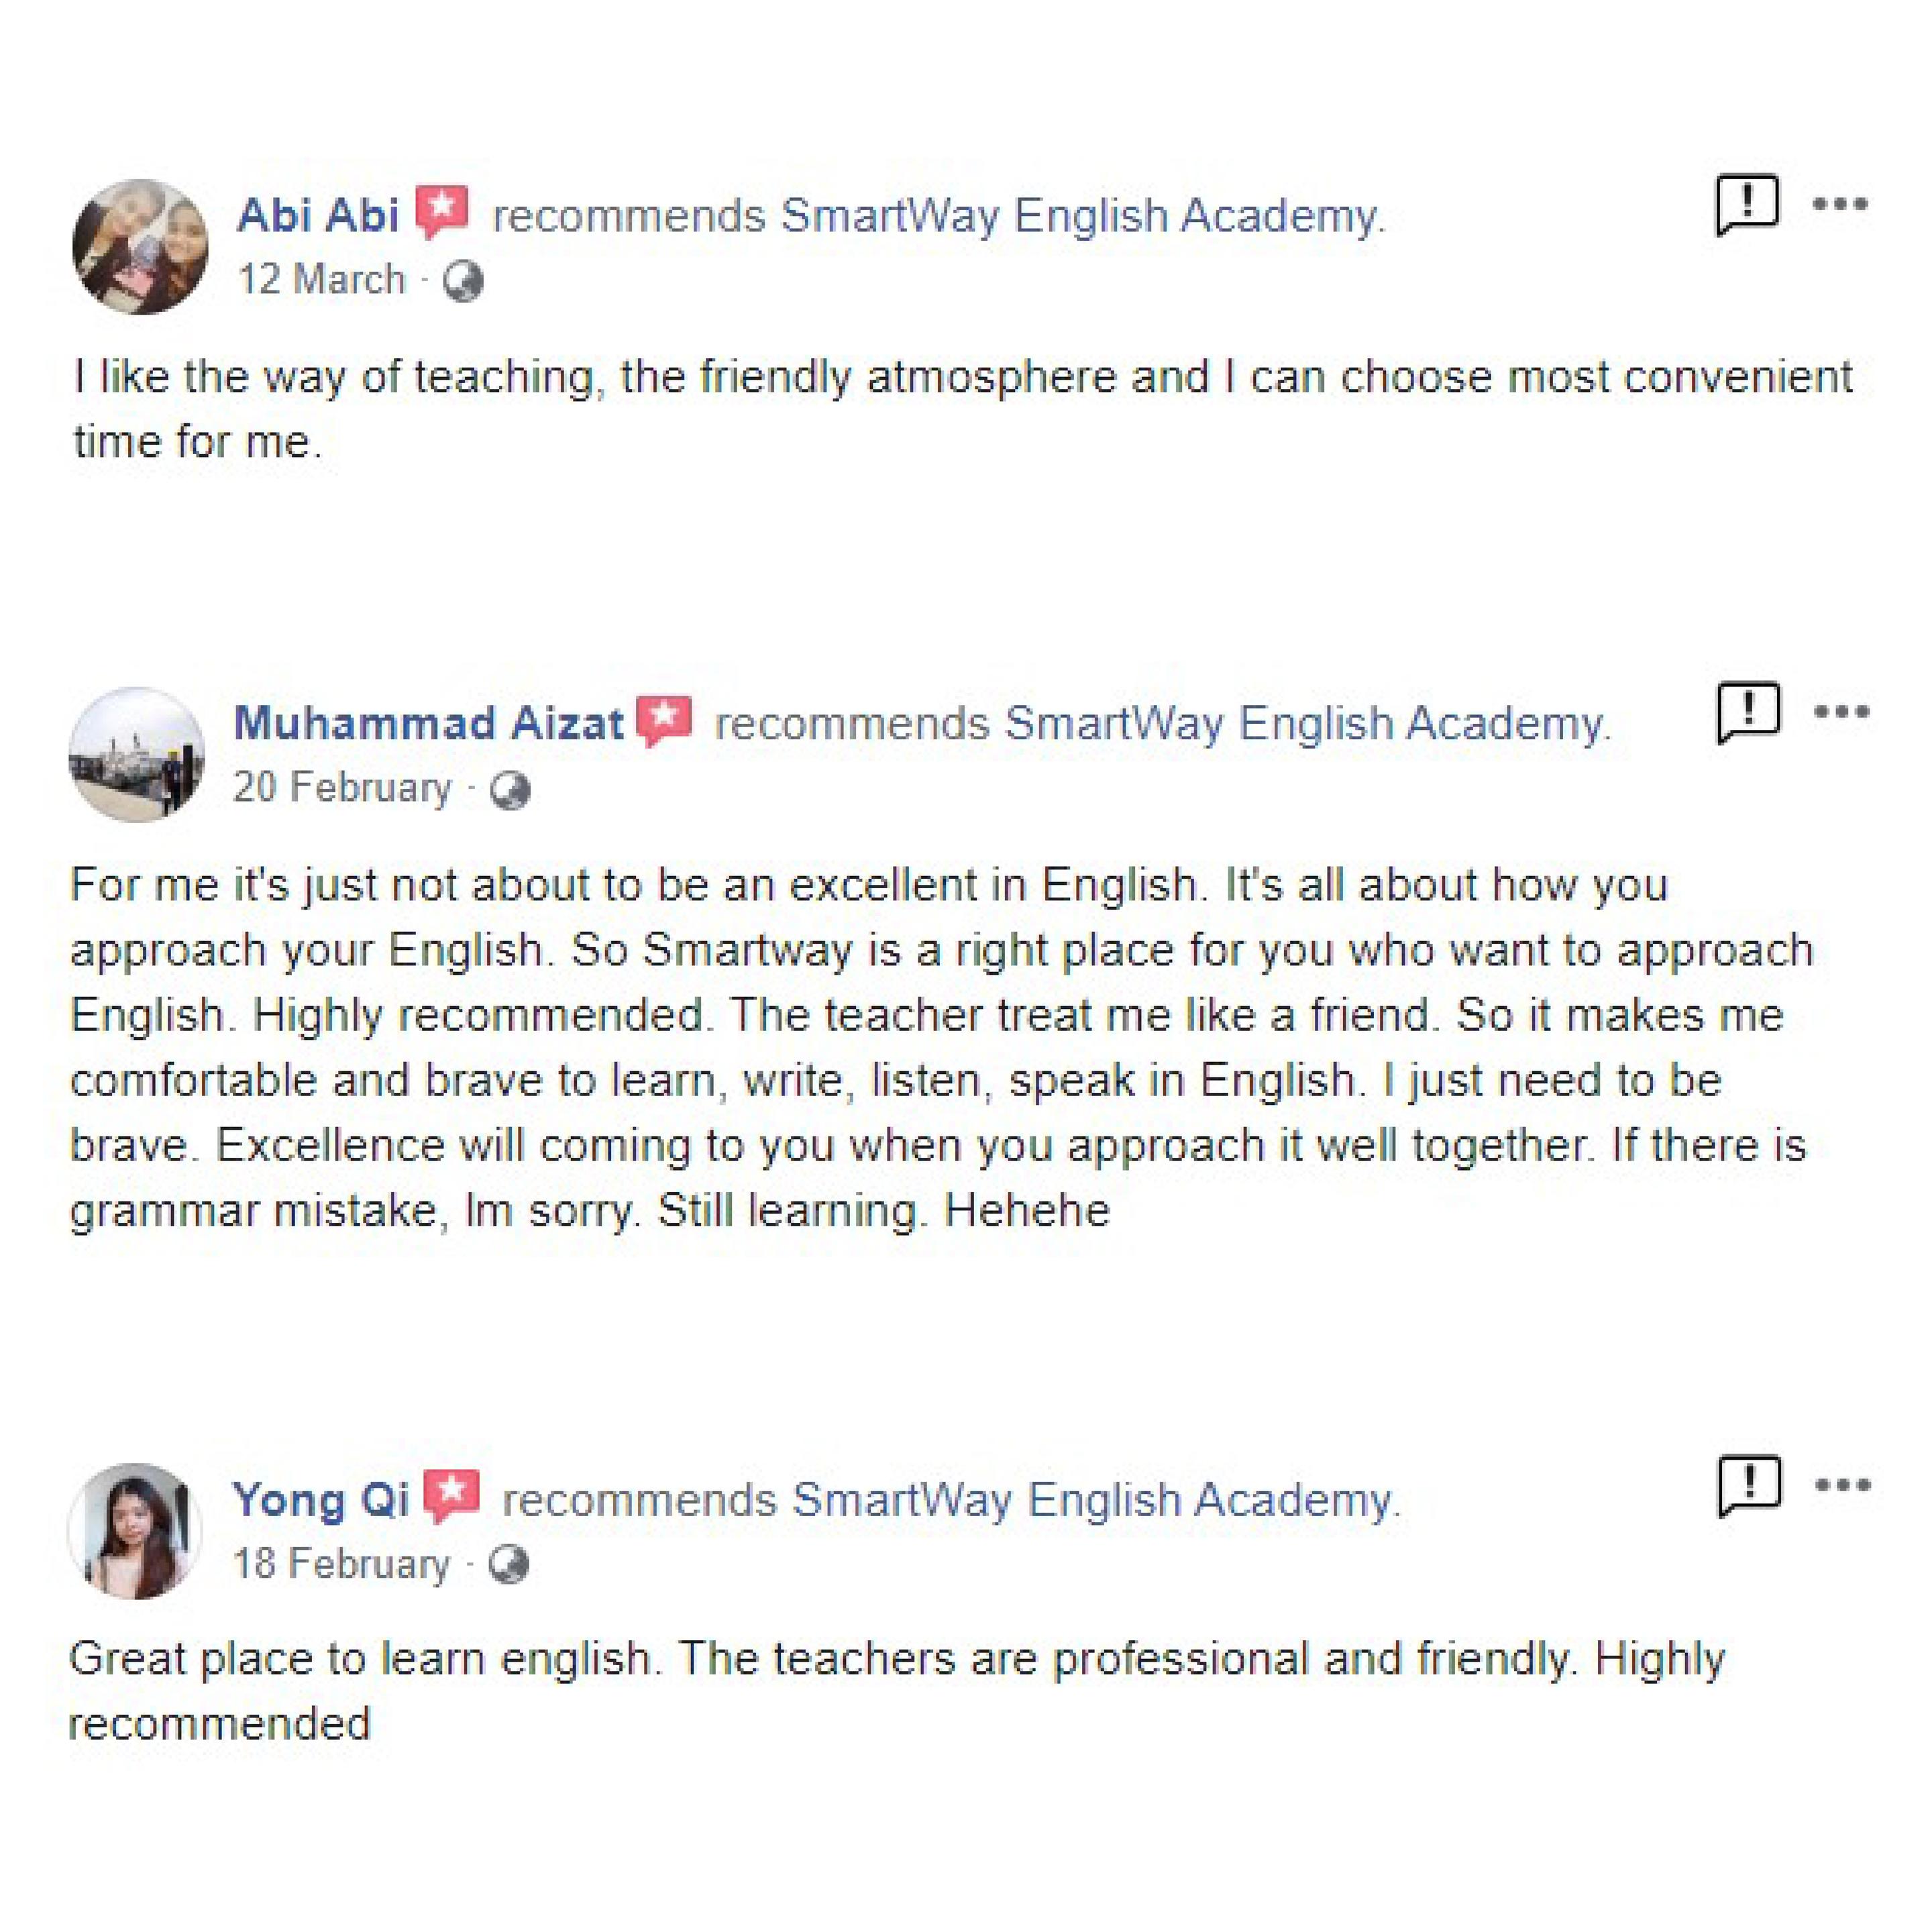The height and width of the screenshot is (1932, 1932).
Task: Open Yong Qi's profile name link
Action: click(x=320, y=1500)
